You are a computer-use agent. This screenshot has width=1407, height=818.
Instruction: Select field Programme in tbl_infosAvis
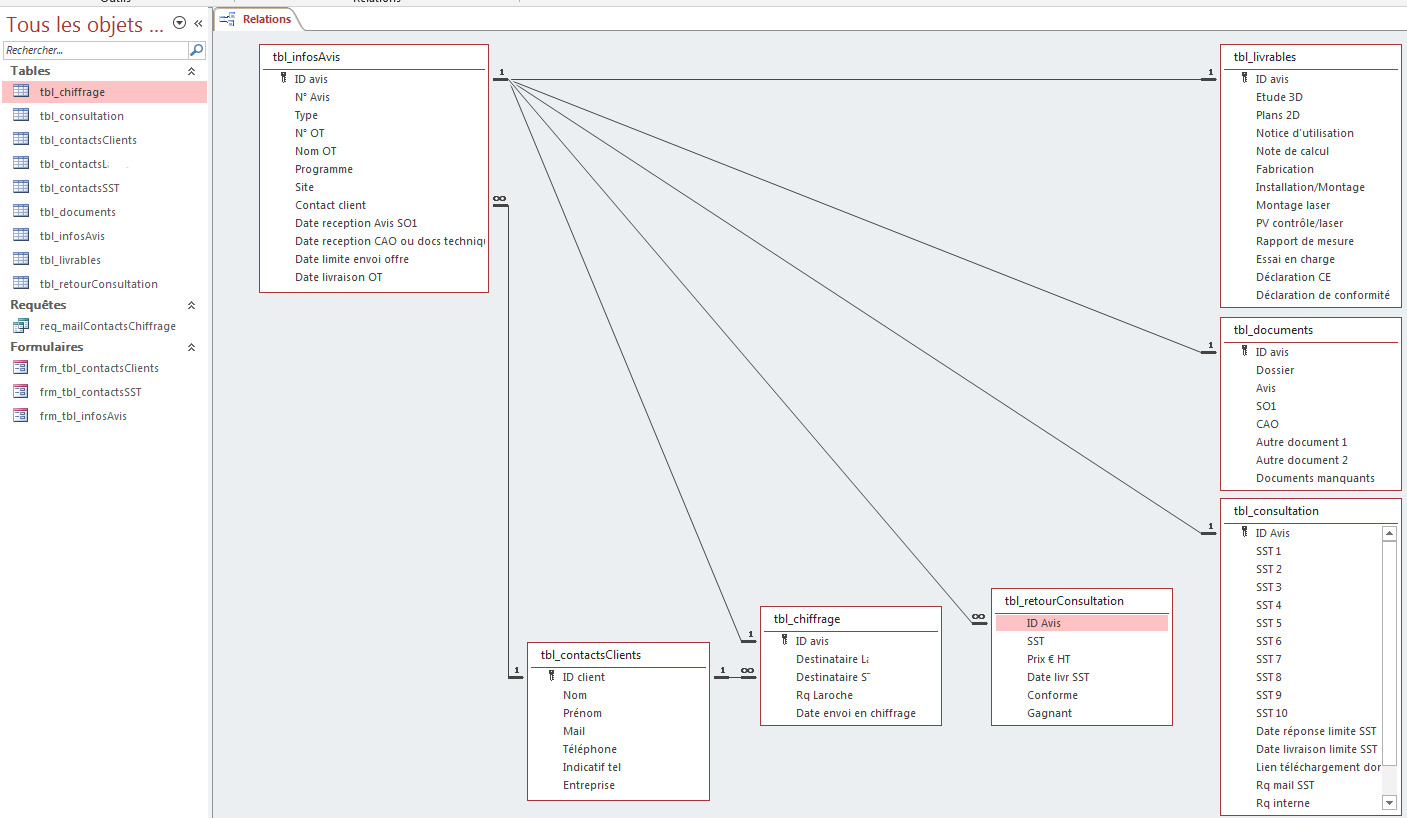(323, 169)
